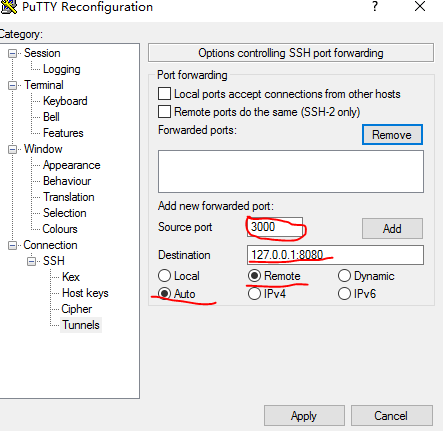Collapse the SSH tree node
Image resolution: width=443 pixels, height=431 pixels.
pos(32,261)
